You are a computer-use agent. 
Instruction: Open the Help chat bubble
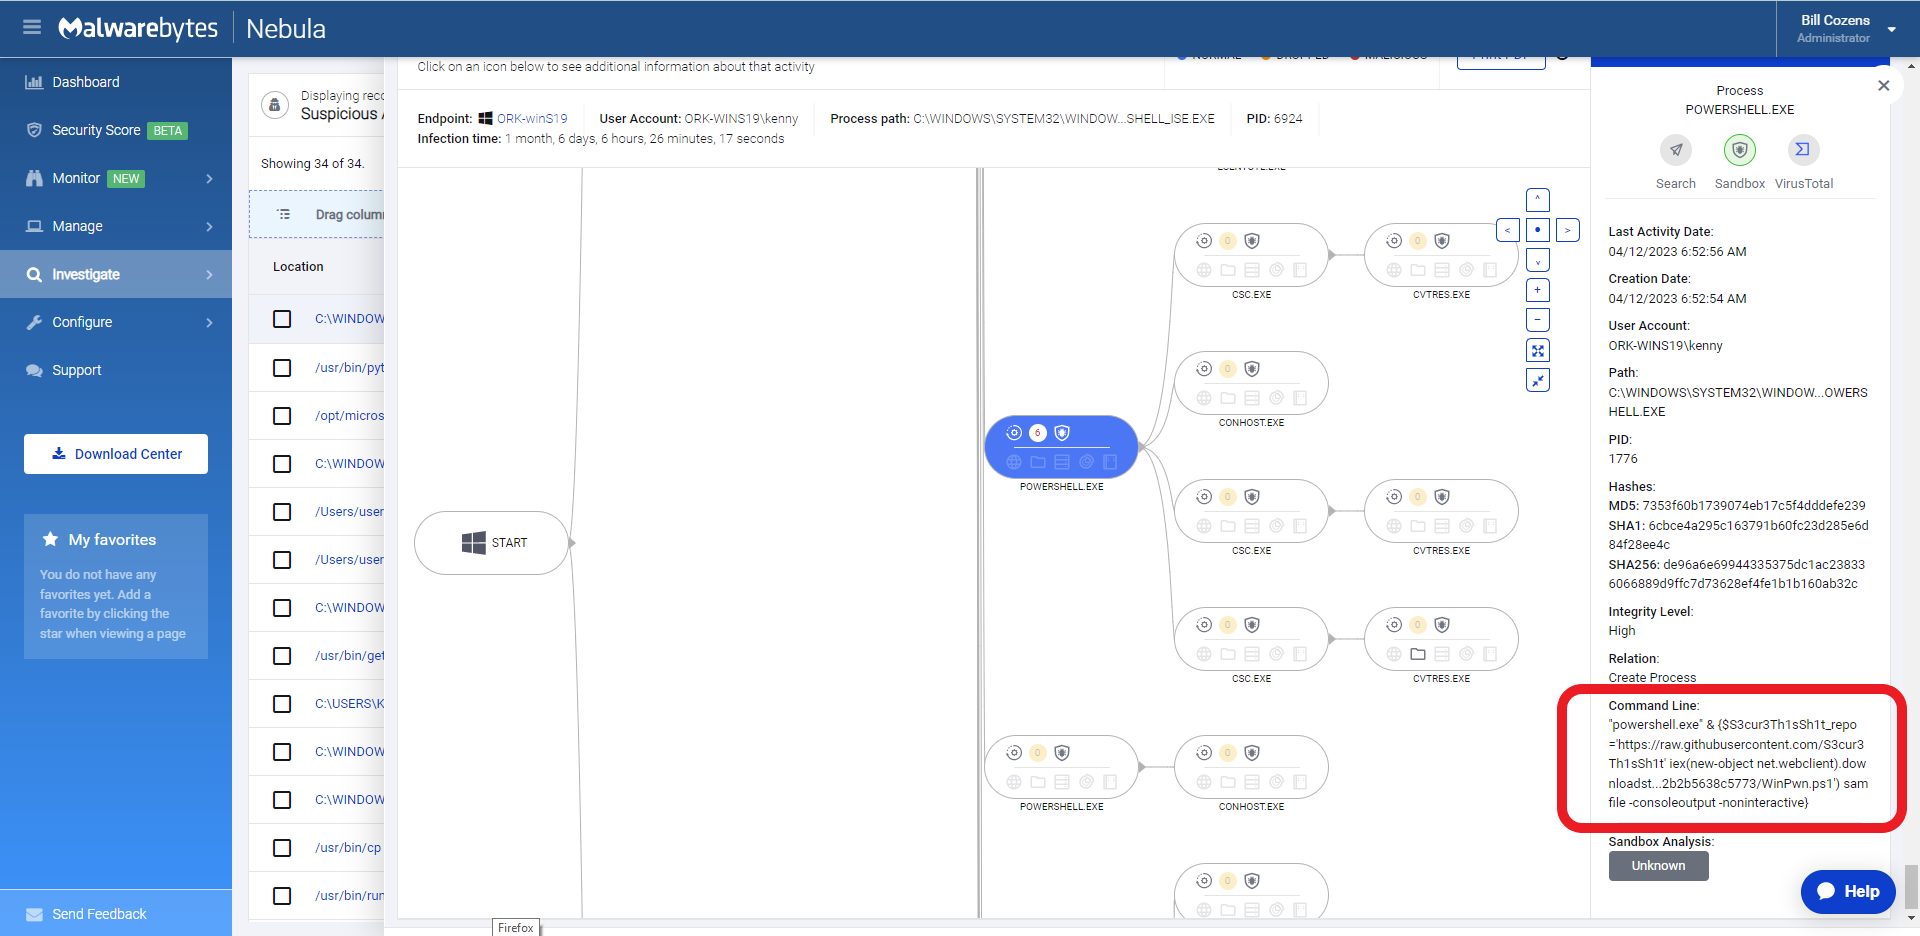pos(1848,891)
